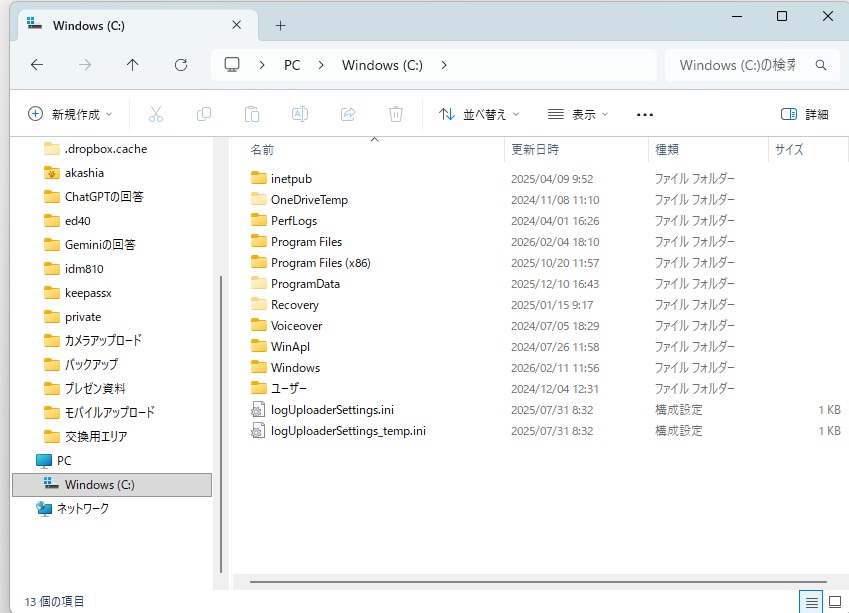Click the navigation pane vertical scrollbar
This screenshot has height=613, width=849.
pyautogui.click(x=222, y=420)
